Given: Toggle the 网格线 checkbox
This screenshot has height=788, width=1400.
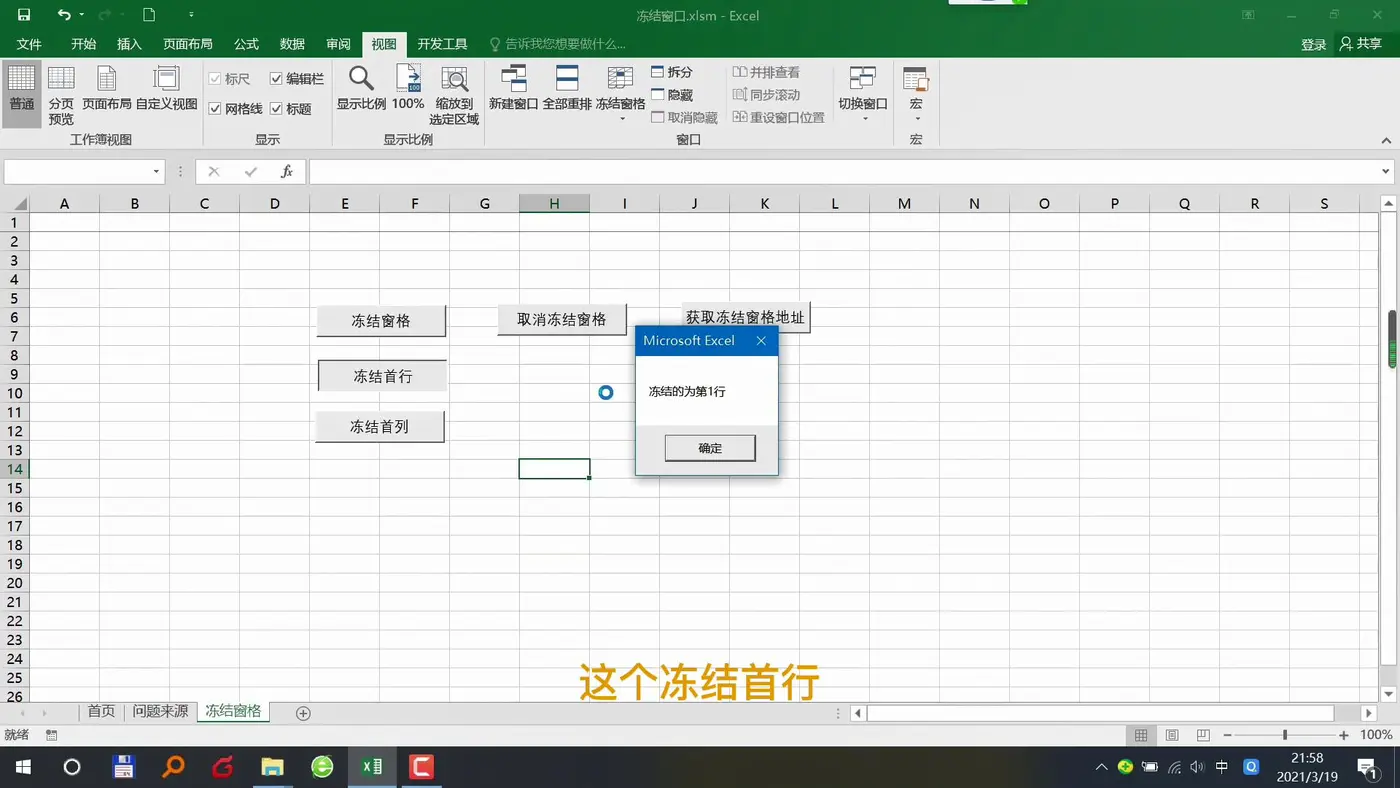Looking at the screenshot, I should 236,108.
